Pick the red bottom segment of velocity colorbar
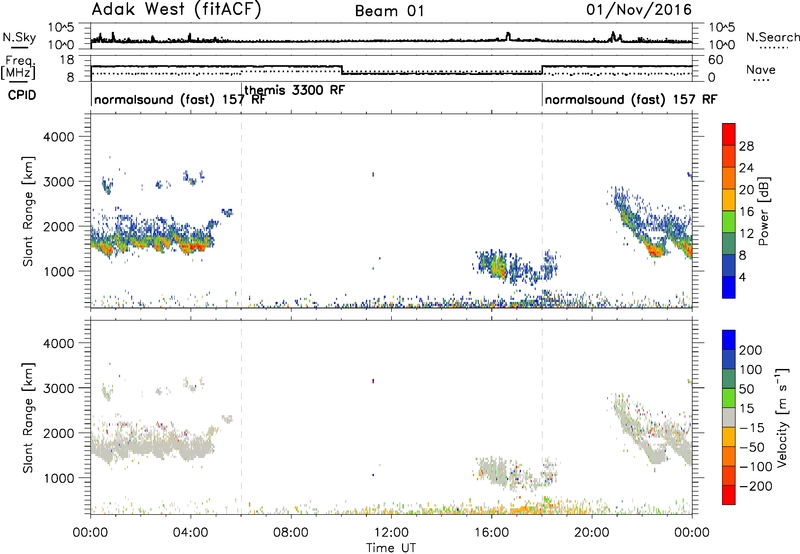The height and width of the screenshot is (554, 800). [729, 495]
